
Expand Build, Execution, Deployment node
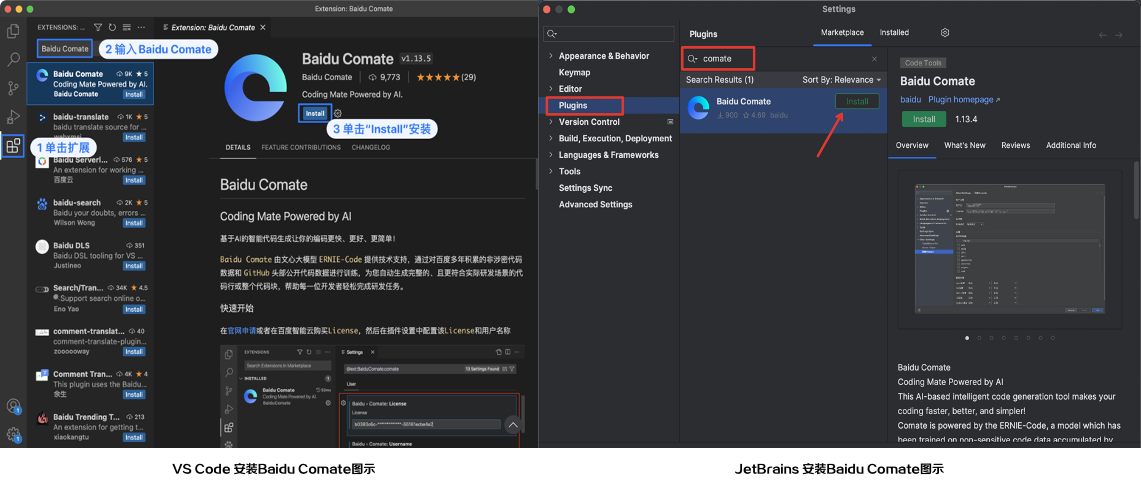551,138
